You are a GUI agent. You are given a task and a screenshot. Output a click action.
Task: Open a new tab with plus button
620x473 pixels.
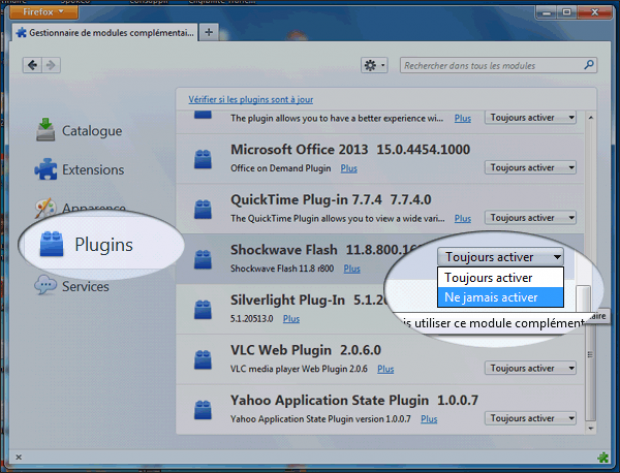[209, 32]
